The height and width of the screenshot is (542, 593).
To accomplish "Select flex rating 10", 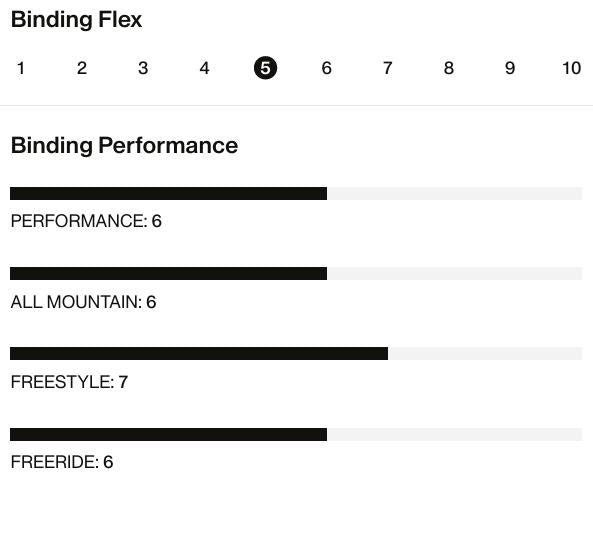I will (x=571, y=68).
